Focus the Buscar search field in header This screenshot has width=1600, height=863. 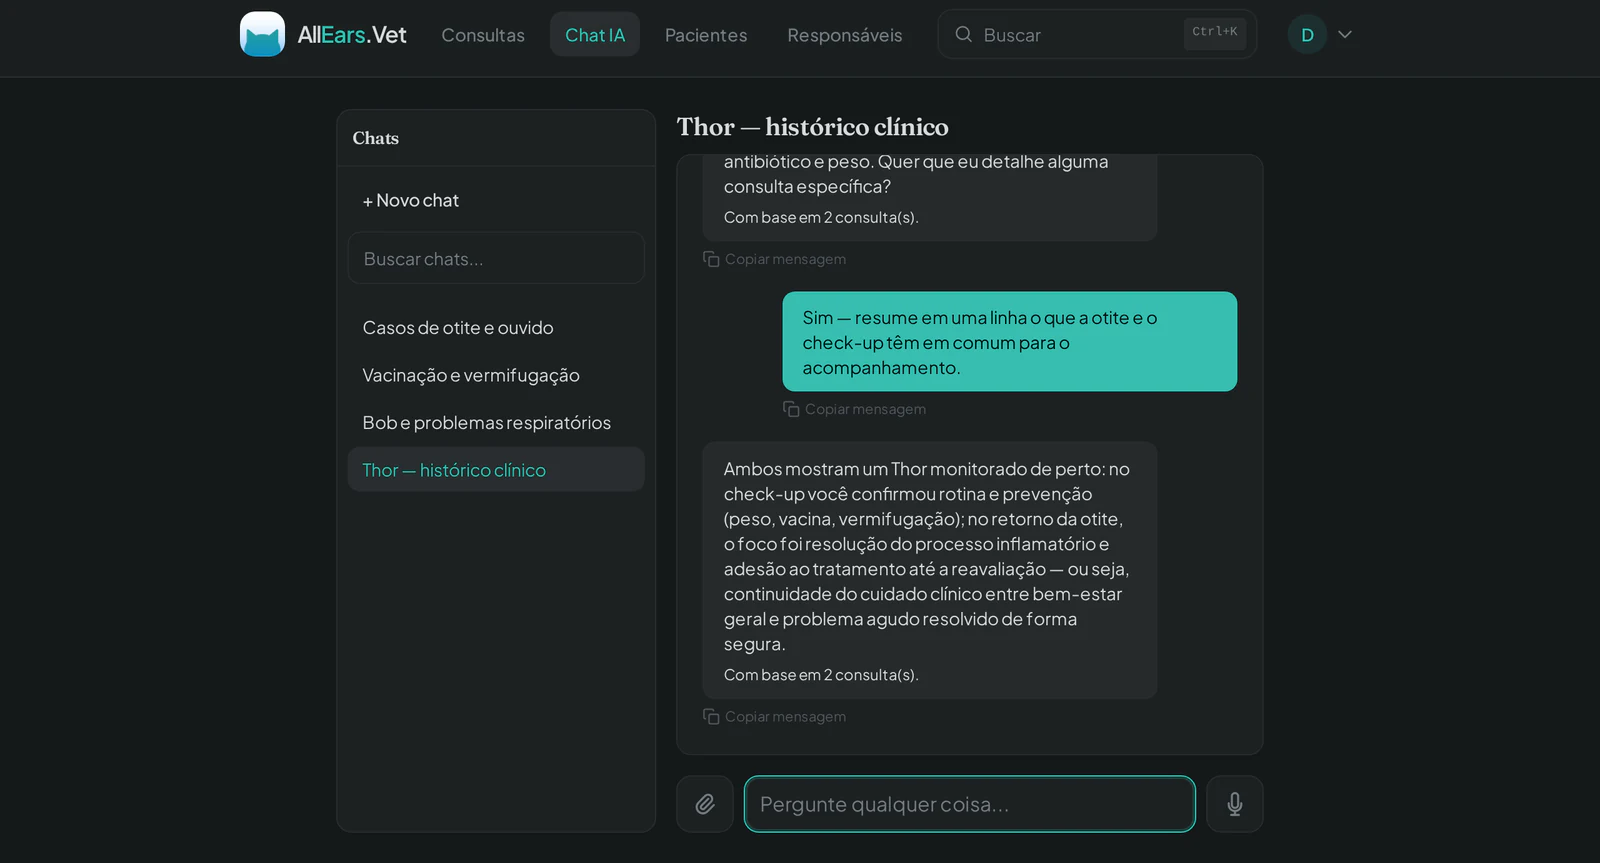1097,35
